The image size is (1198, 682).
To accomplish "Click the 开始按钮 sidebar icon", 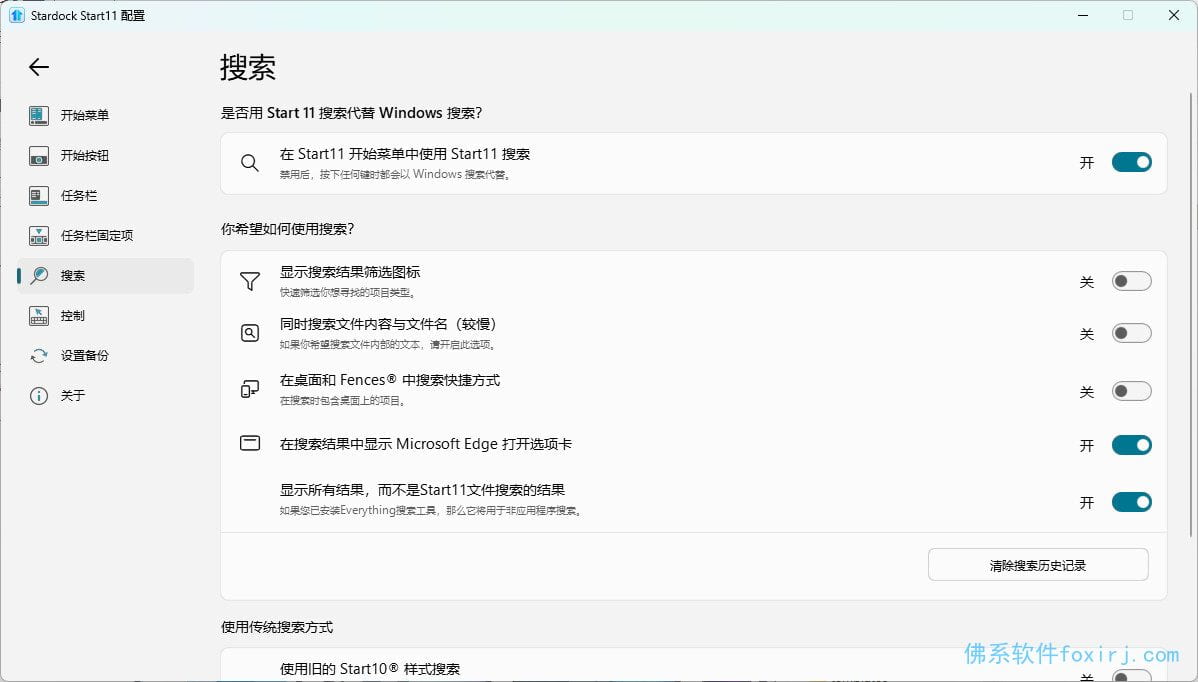I will pyautogui.click(x=39, y=156).
